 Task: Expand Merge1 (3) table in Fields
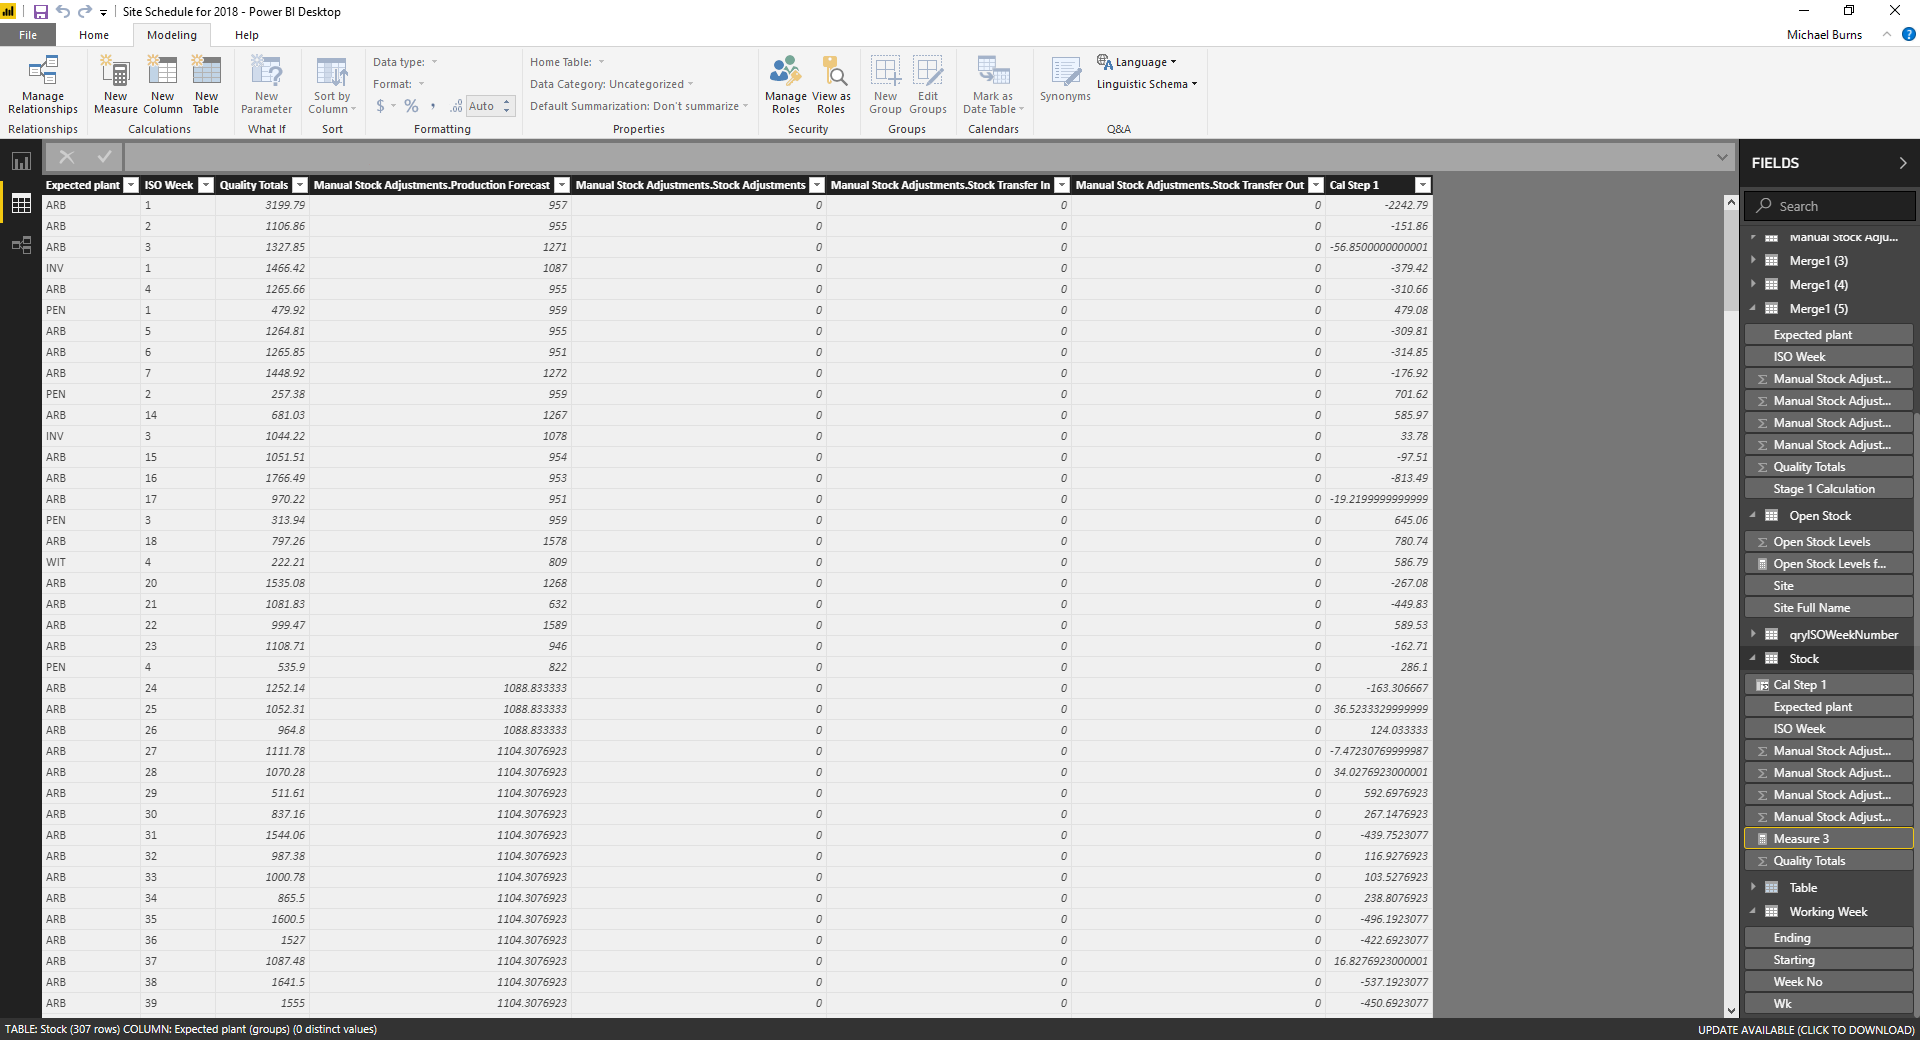(1753, 260)
